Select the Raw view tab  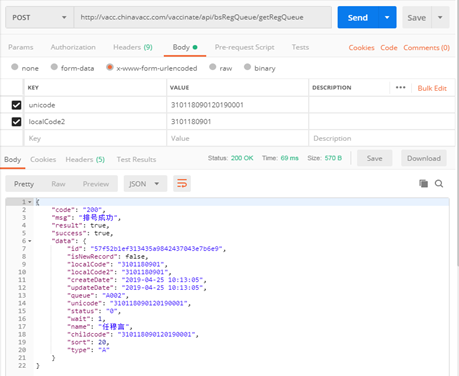pos(58,184)
